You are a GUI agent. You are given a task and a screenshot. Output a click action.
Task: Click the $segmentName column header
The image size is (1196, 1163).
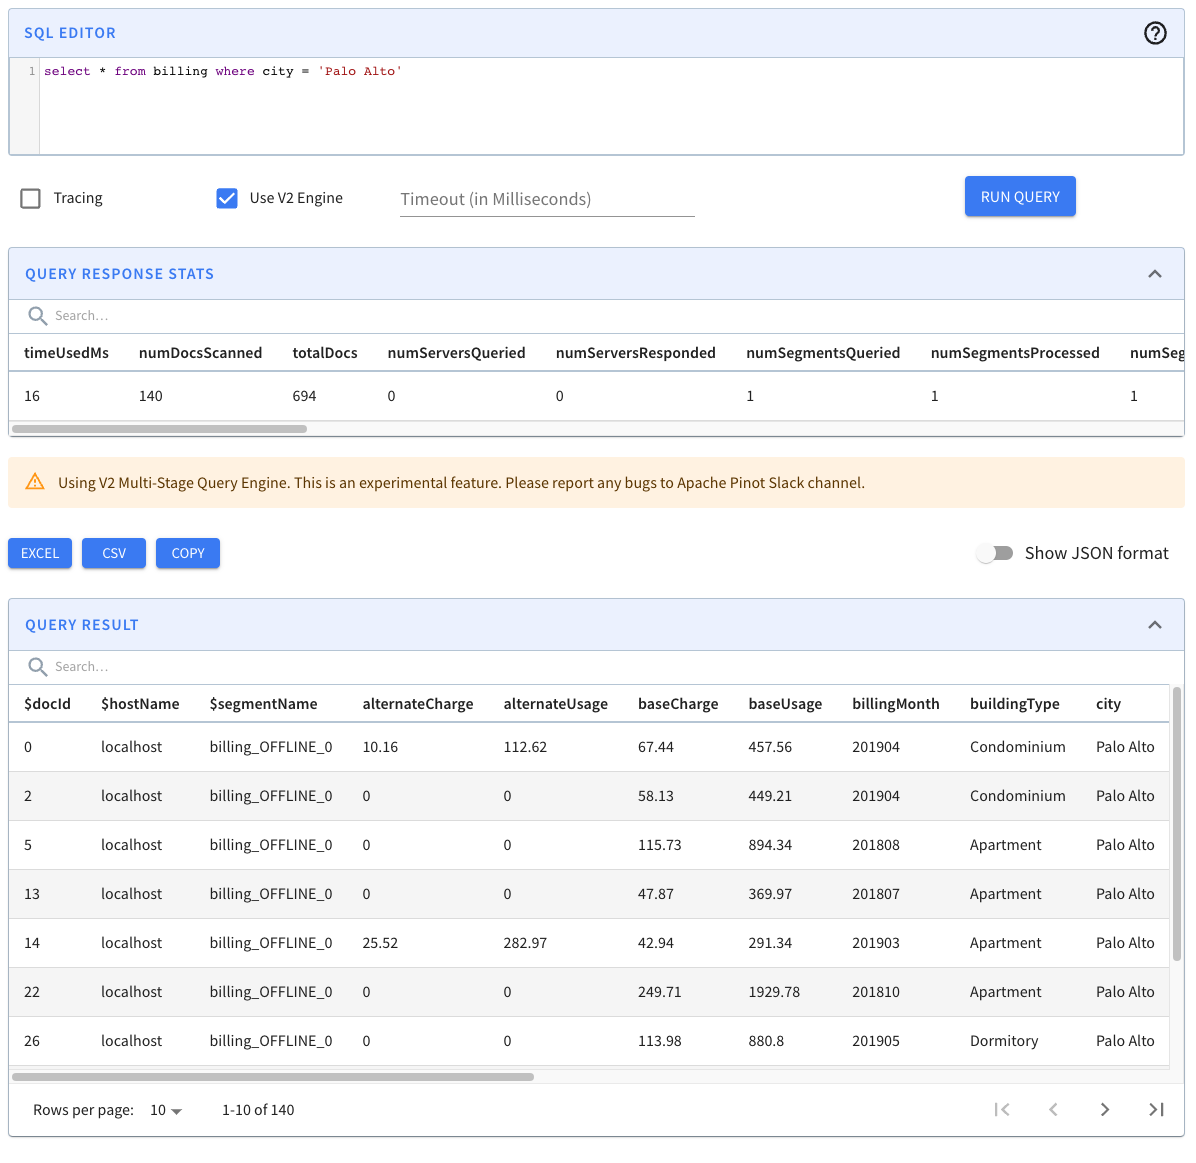tap(263, 704)
